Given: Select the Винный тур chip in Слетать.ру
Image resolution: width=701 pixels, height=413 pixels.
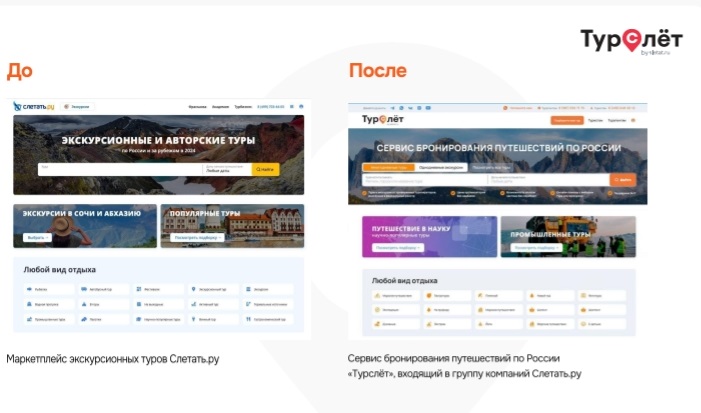Looking at the screenshot, I should [213, 320].
